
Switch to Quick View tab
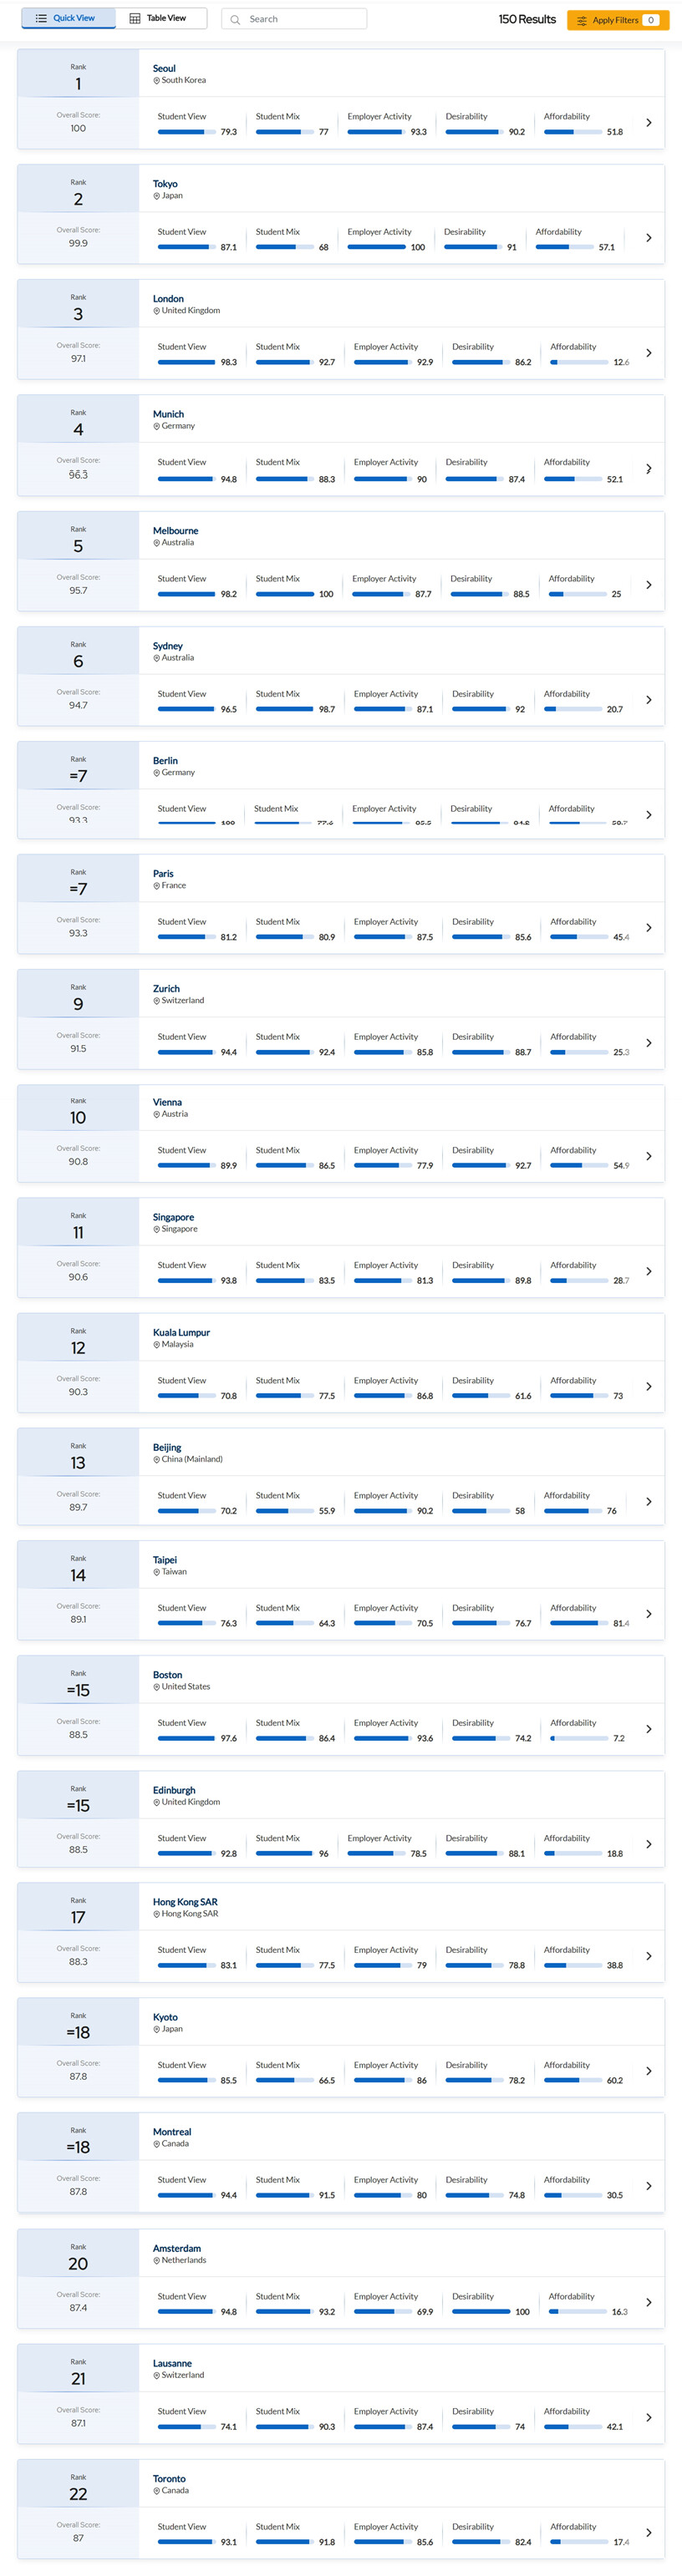[66, 19]
